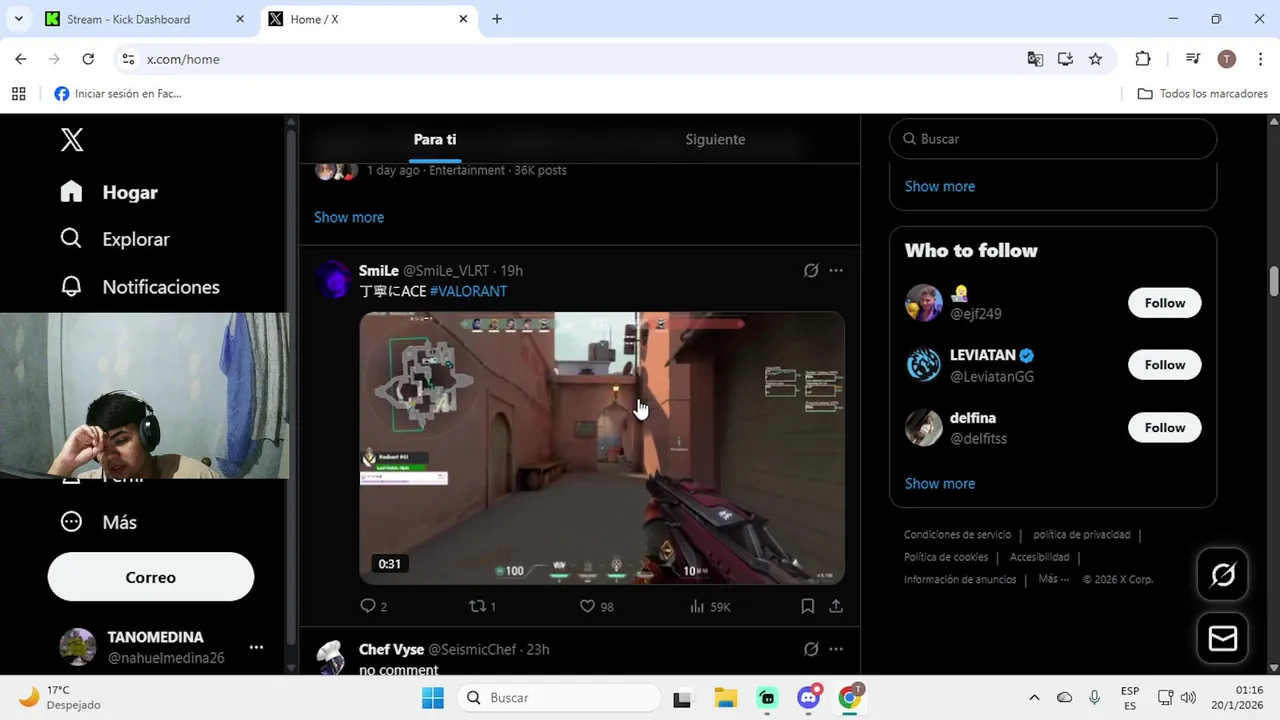This screenshot has height=720, width=1280.
Task: Reply to SmiLe's post
Action: pyautogui.click(x=373, y=606)
